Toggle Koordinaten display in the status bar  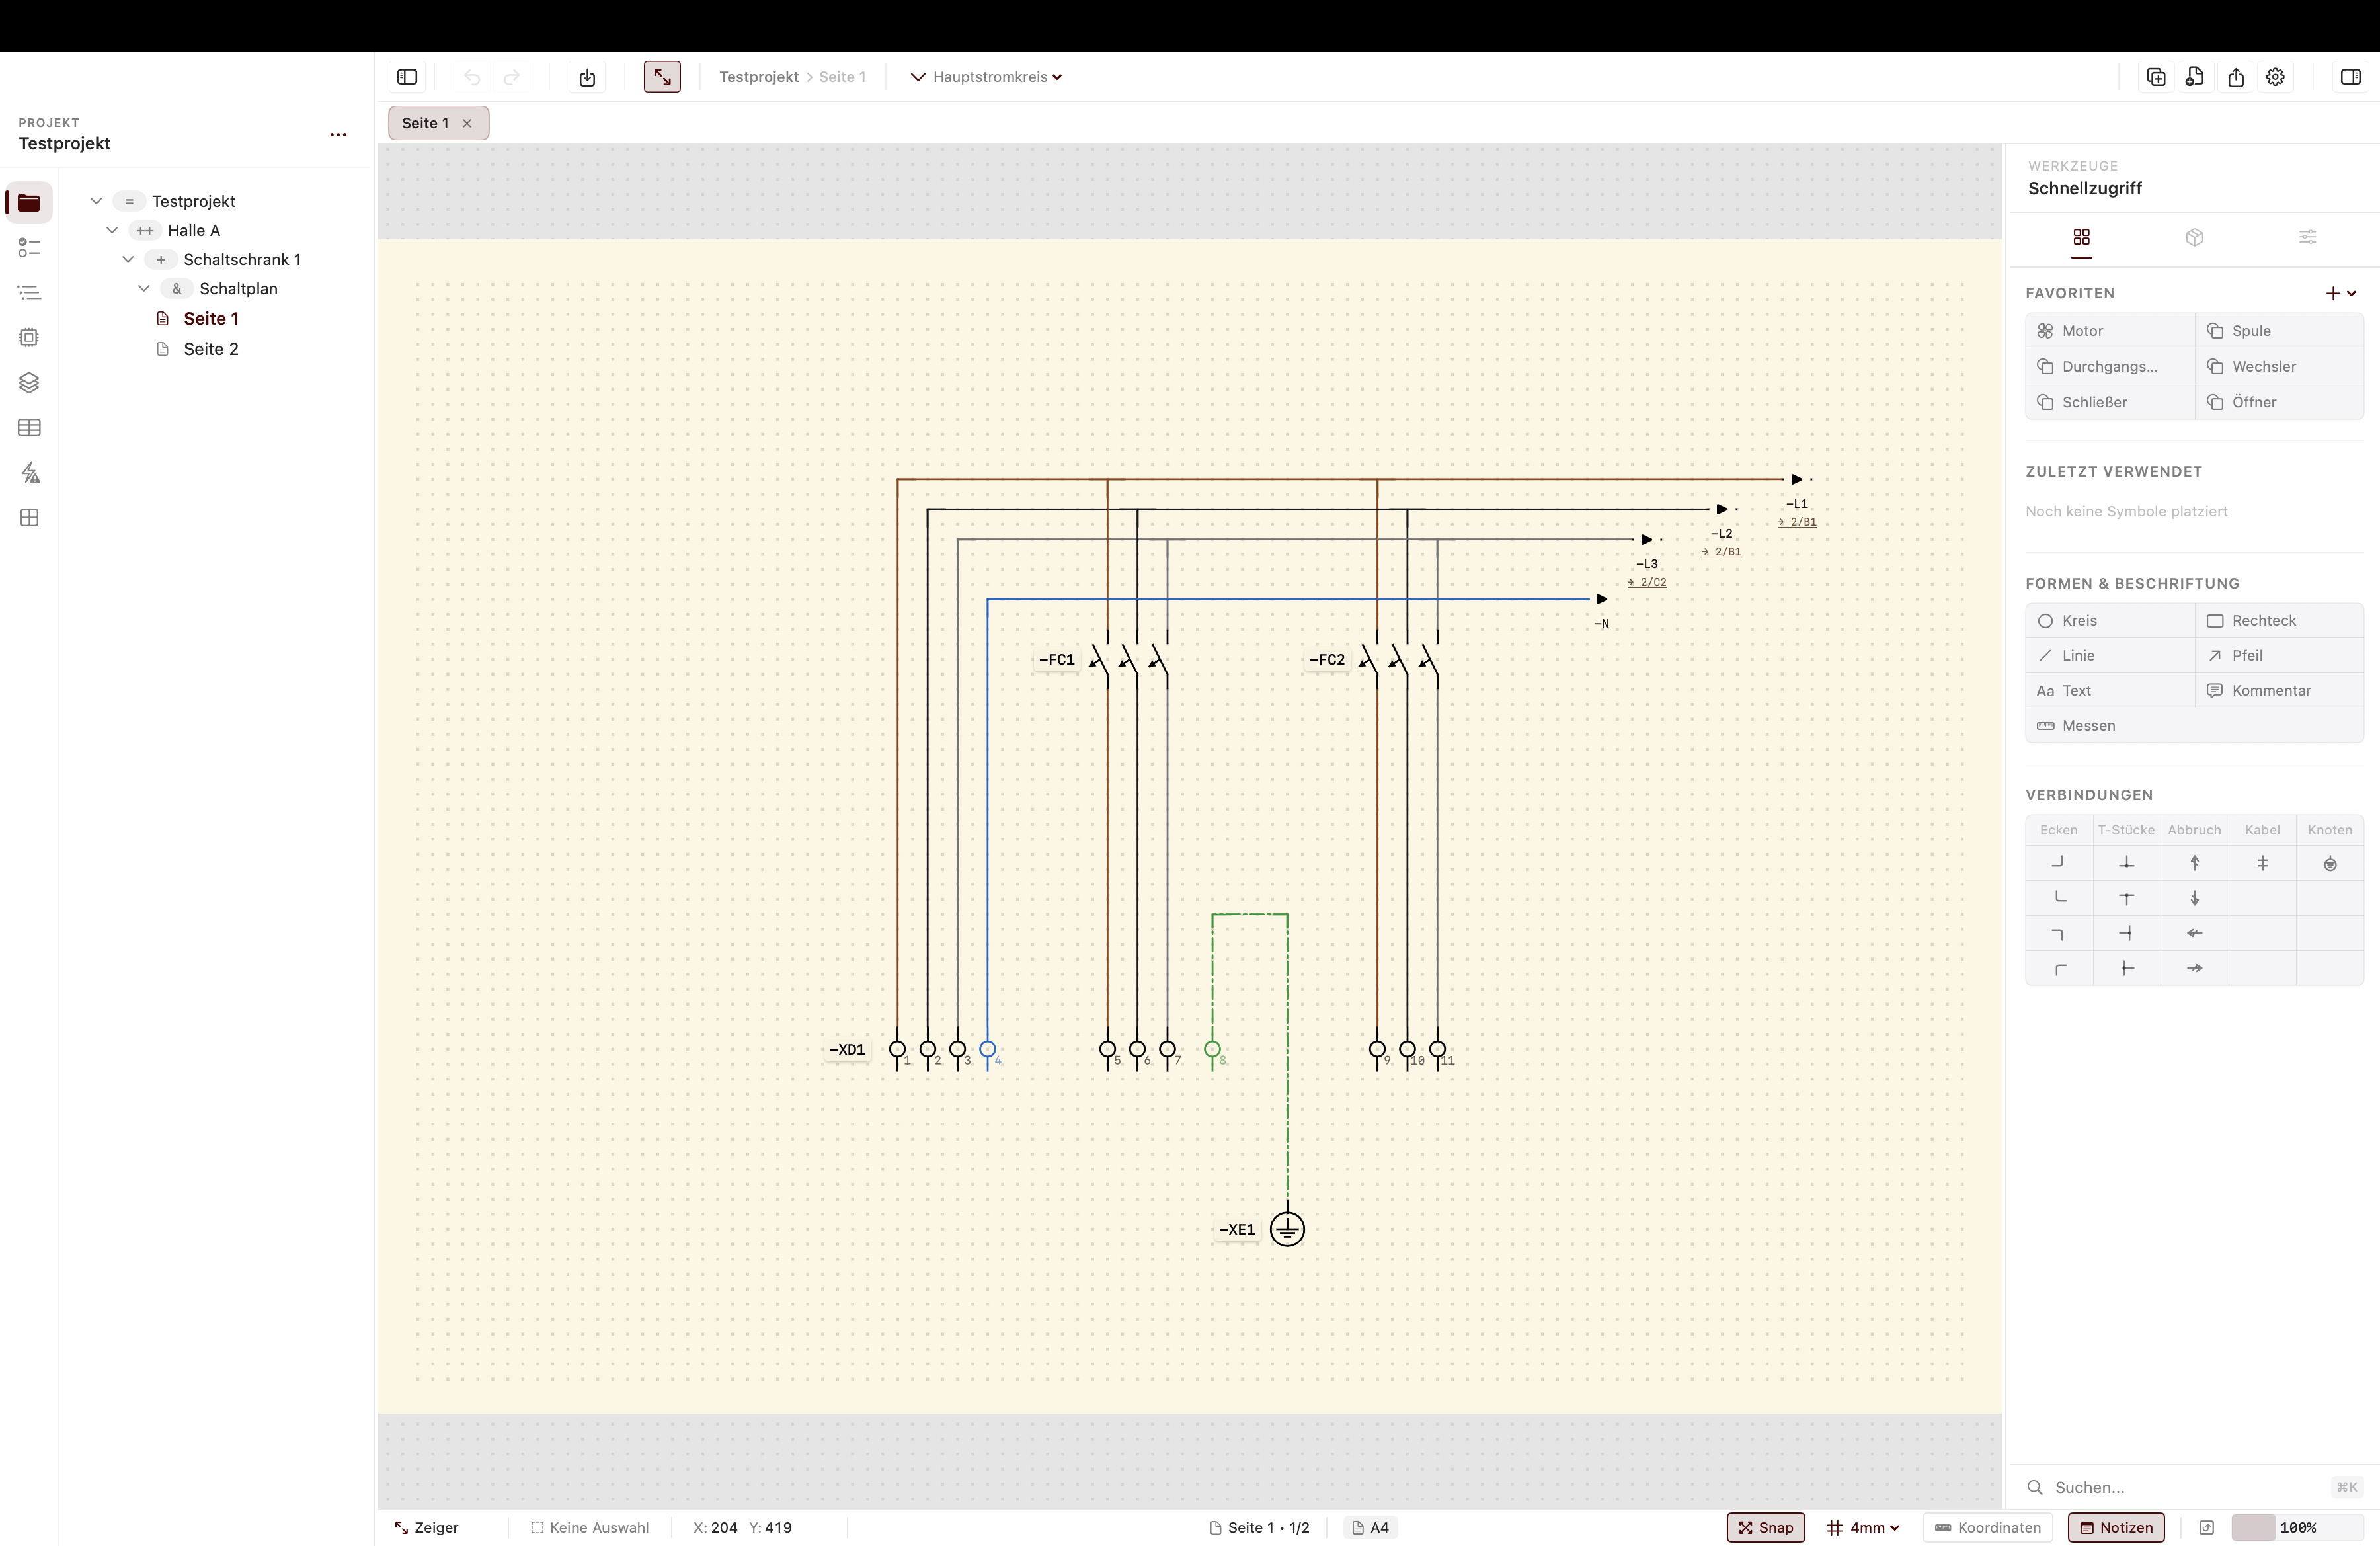pos(1987,1527)
